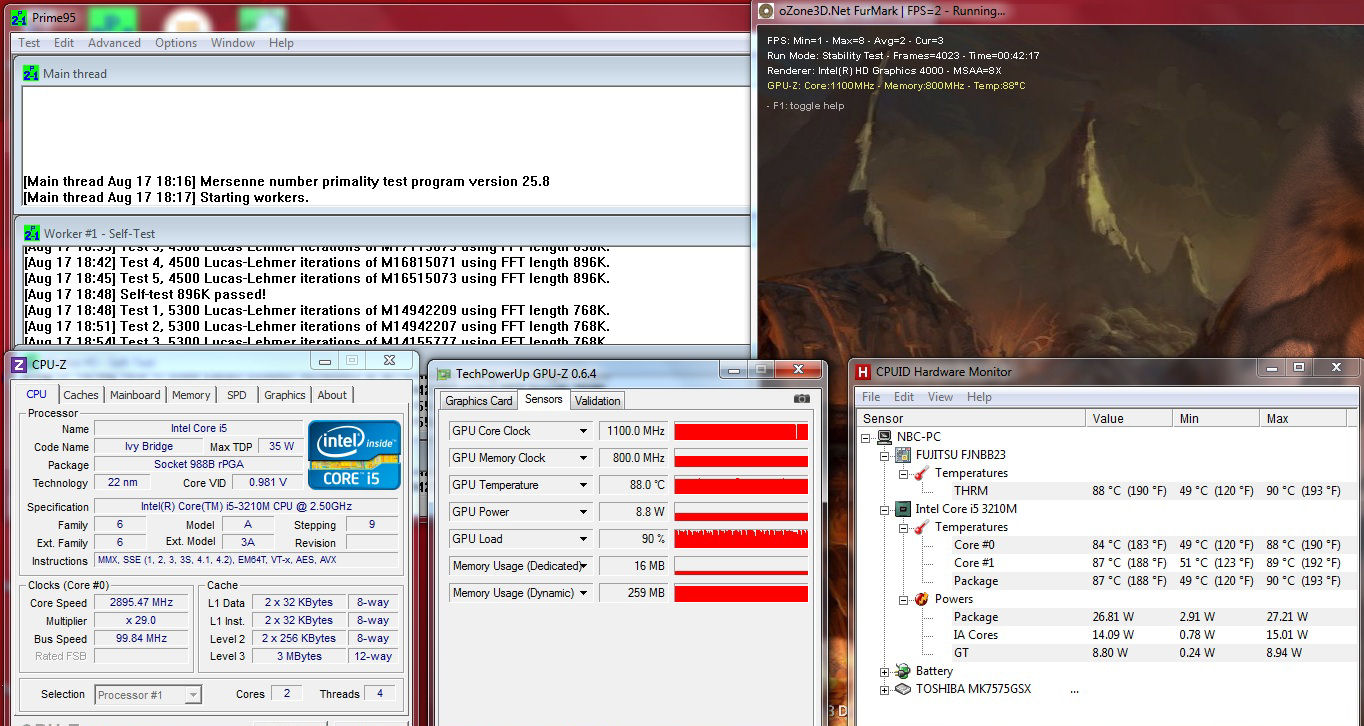Open the Window menu in Prime95

233,43
